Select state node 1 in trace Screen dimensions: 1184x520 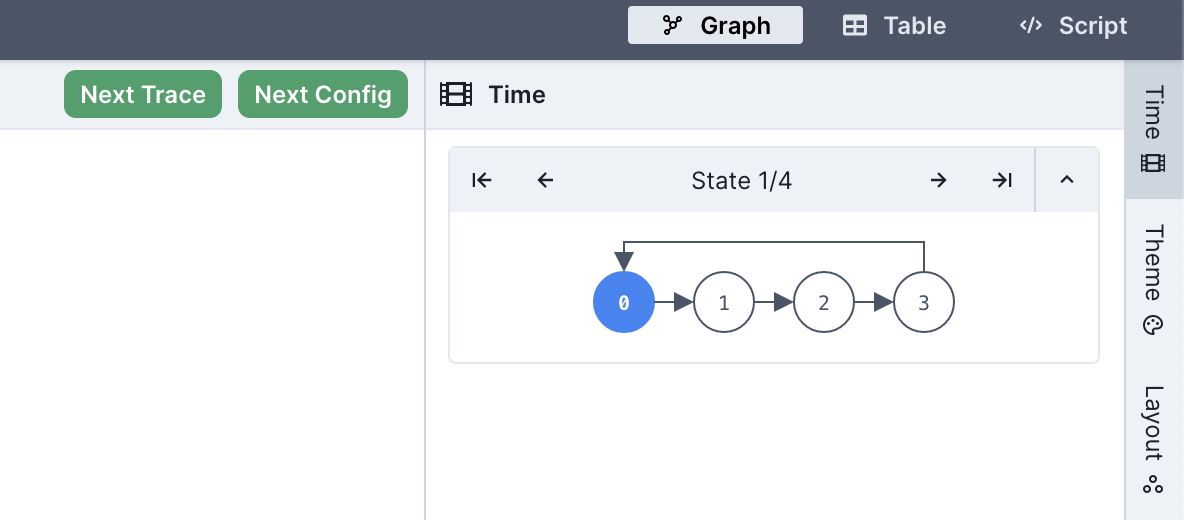pyautogui.click(x=723, y=303)
